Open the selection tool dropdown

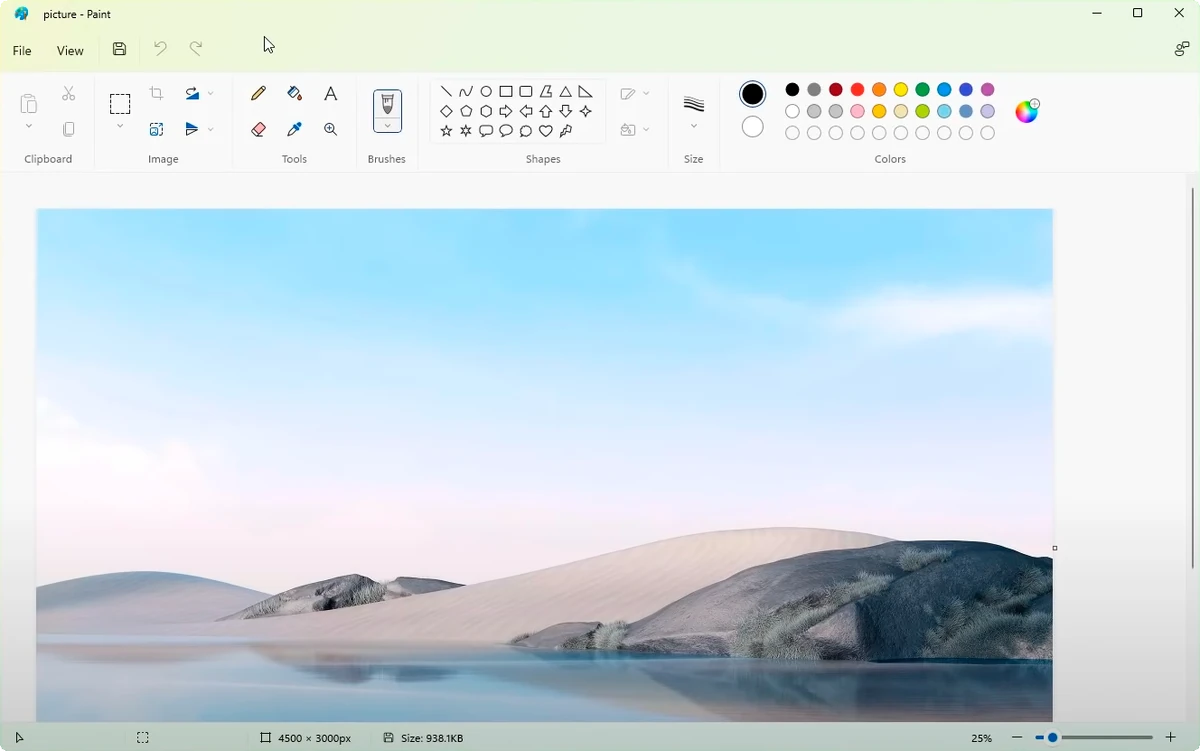click(x=120, y=127)
